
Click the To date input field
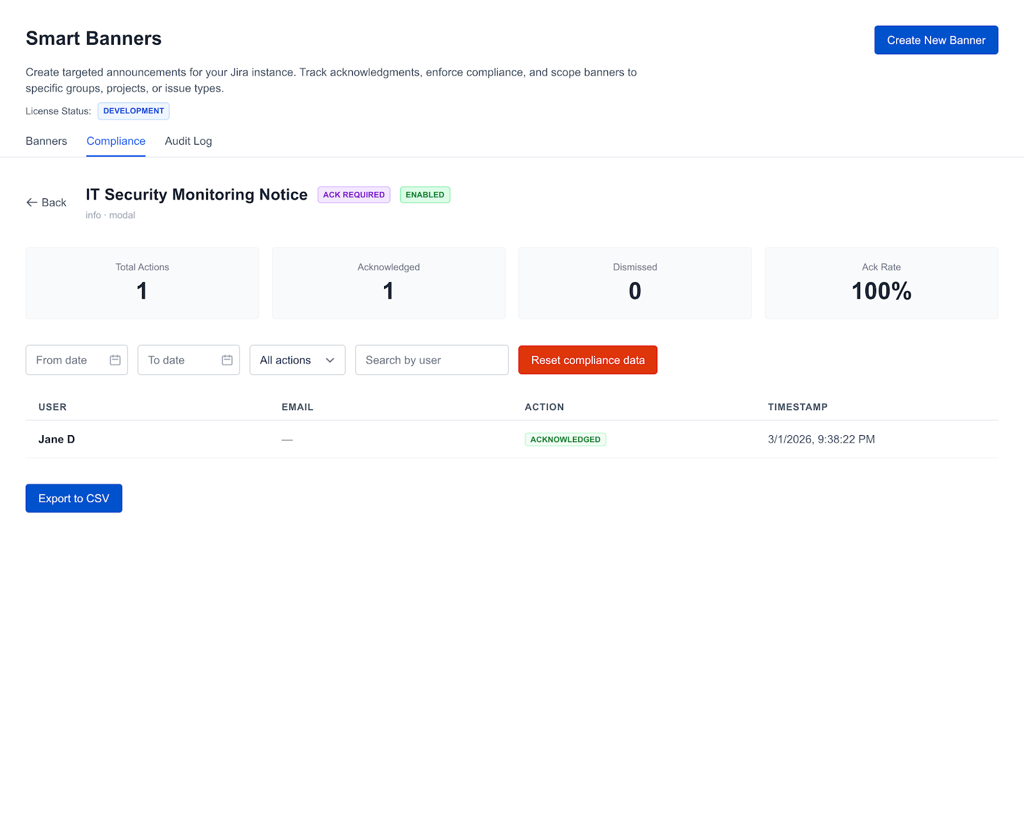click(x=189, y=360)
